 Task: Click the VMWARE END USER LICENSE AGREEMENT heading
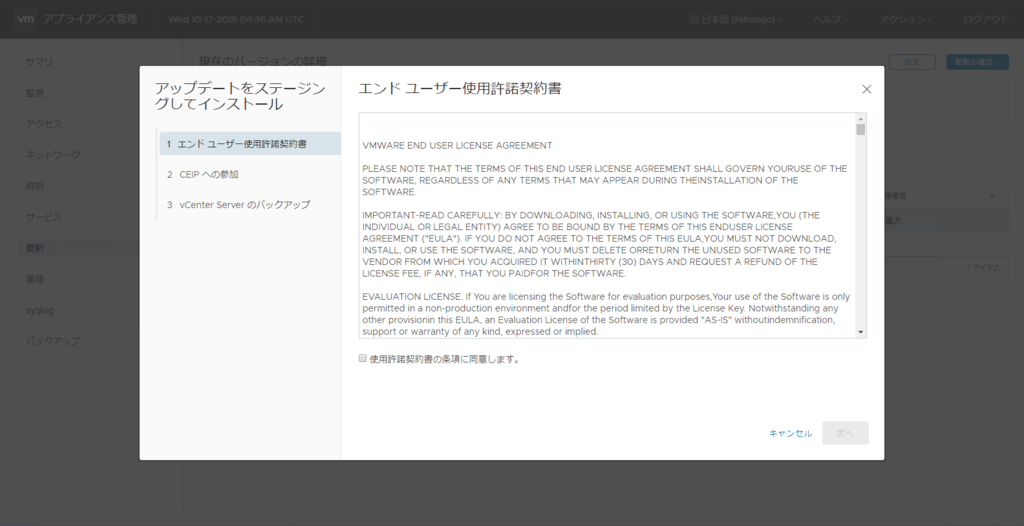click(457, 146)
